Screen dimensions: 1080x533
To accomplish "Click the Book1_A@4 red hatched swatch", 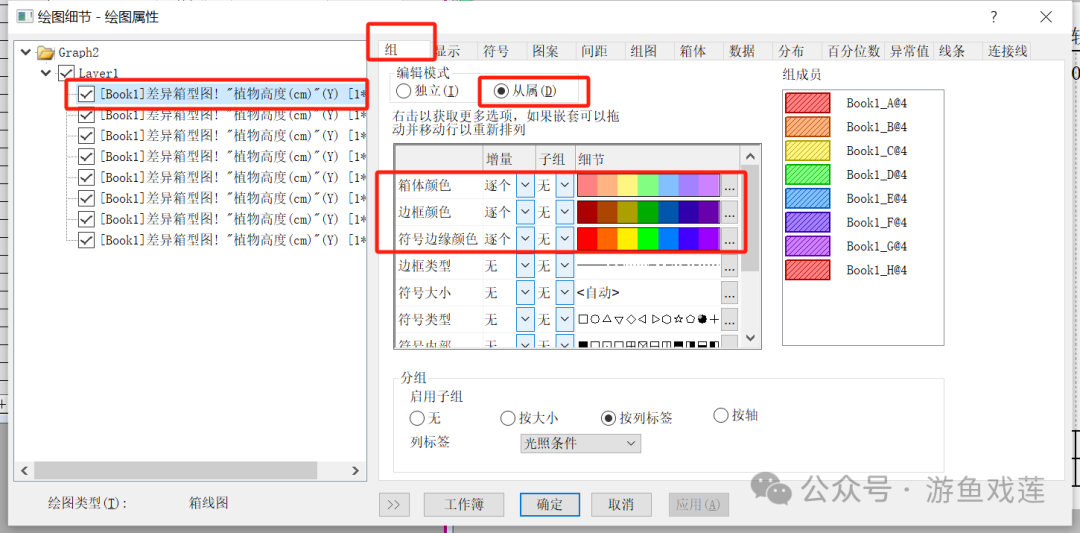I will tap(807, 103).
